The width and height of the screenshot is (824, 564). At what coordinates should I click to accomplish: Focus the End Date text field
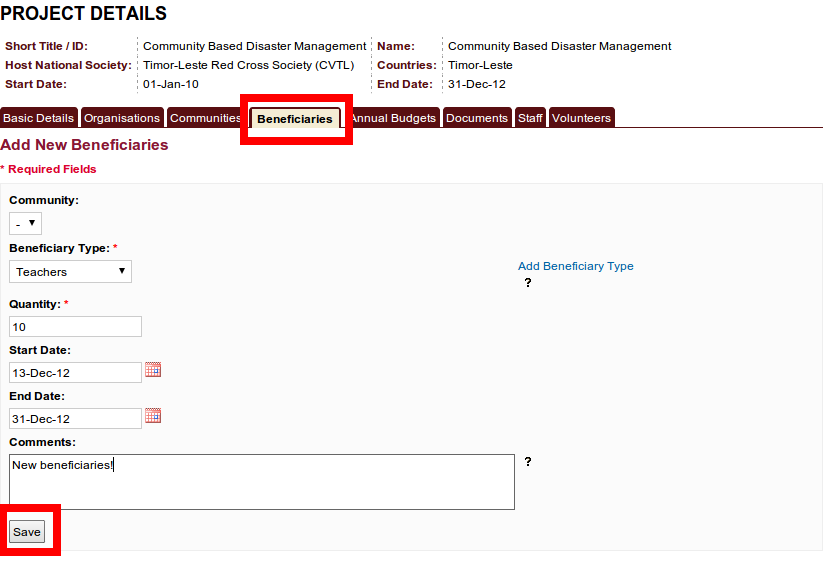(75, 418)
